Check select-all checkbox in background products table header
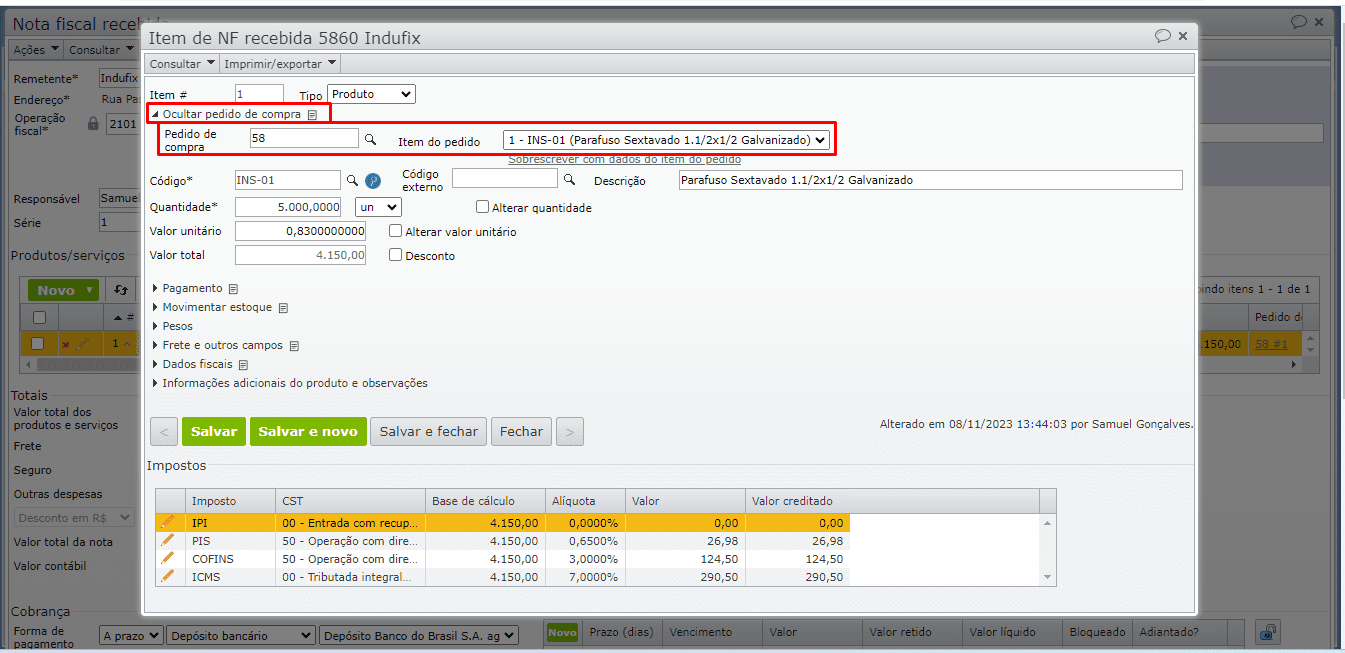Screen dimensions: 1345x653 [39, 317]
